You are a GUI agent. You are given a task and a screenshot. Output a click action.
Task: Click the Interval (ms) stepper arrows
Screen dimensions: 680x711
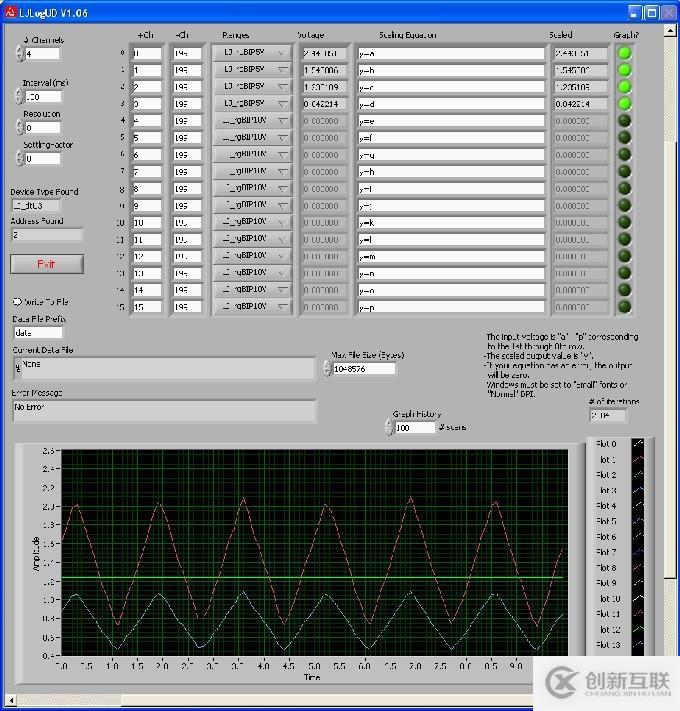19,97
